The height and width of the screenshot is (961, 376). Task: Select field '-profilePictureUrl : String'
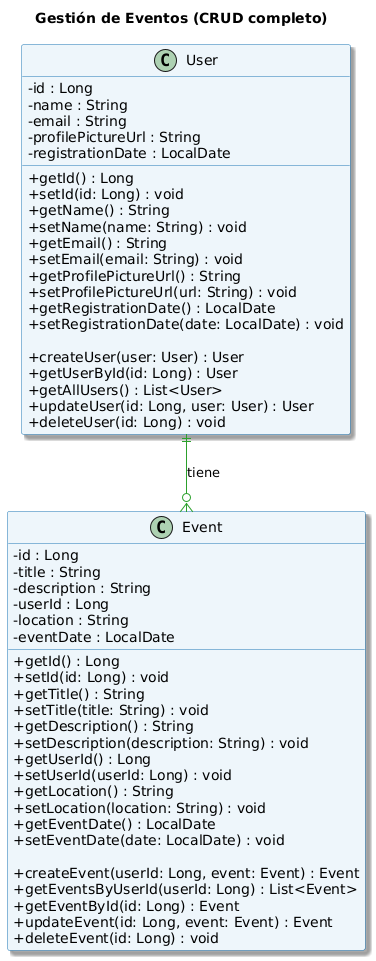pos(114,137)
